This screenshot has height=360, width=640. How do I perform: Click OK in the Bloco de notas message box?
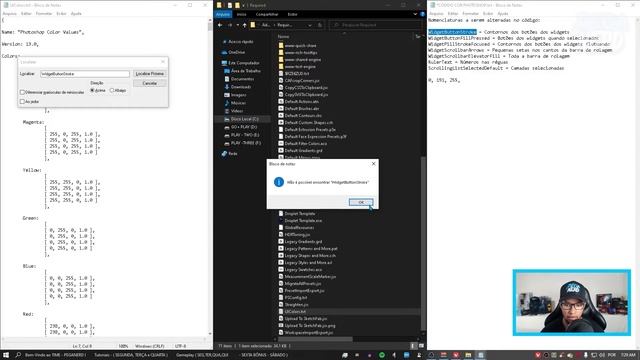pyautogui.click(x=361, y=202)
